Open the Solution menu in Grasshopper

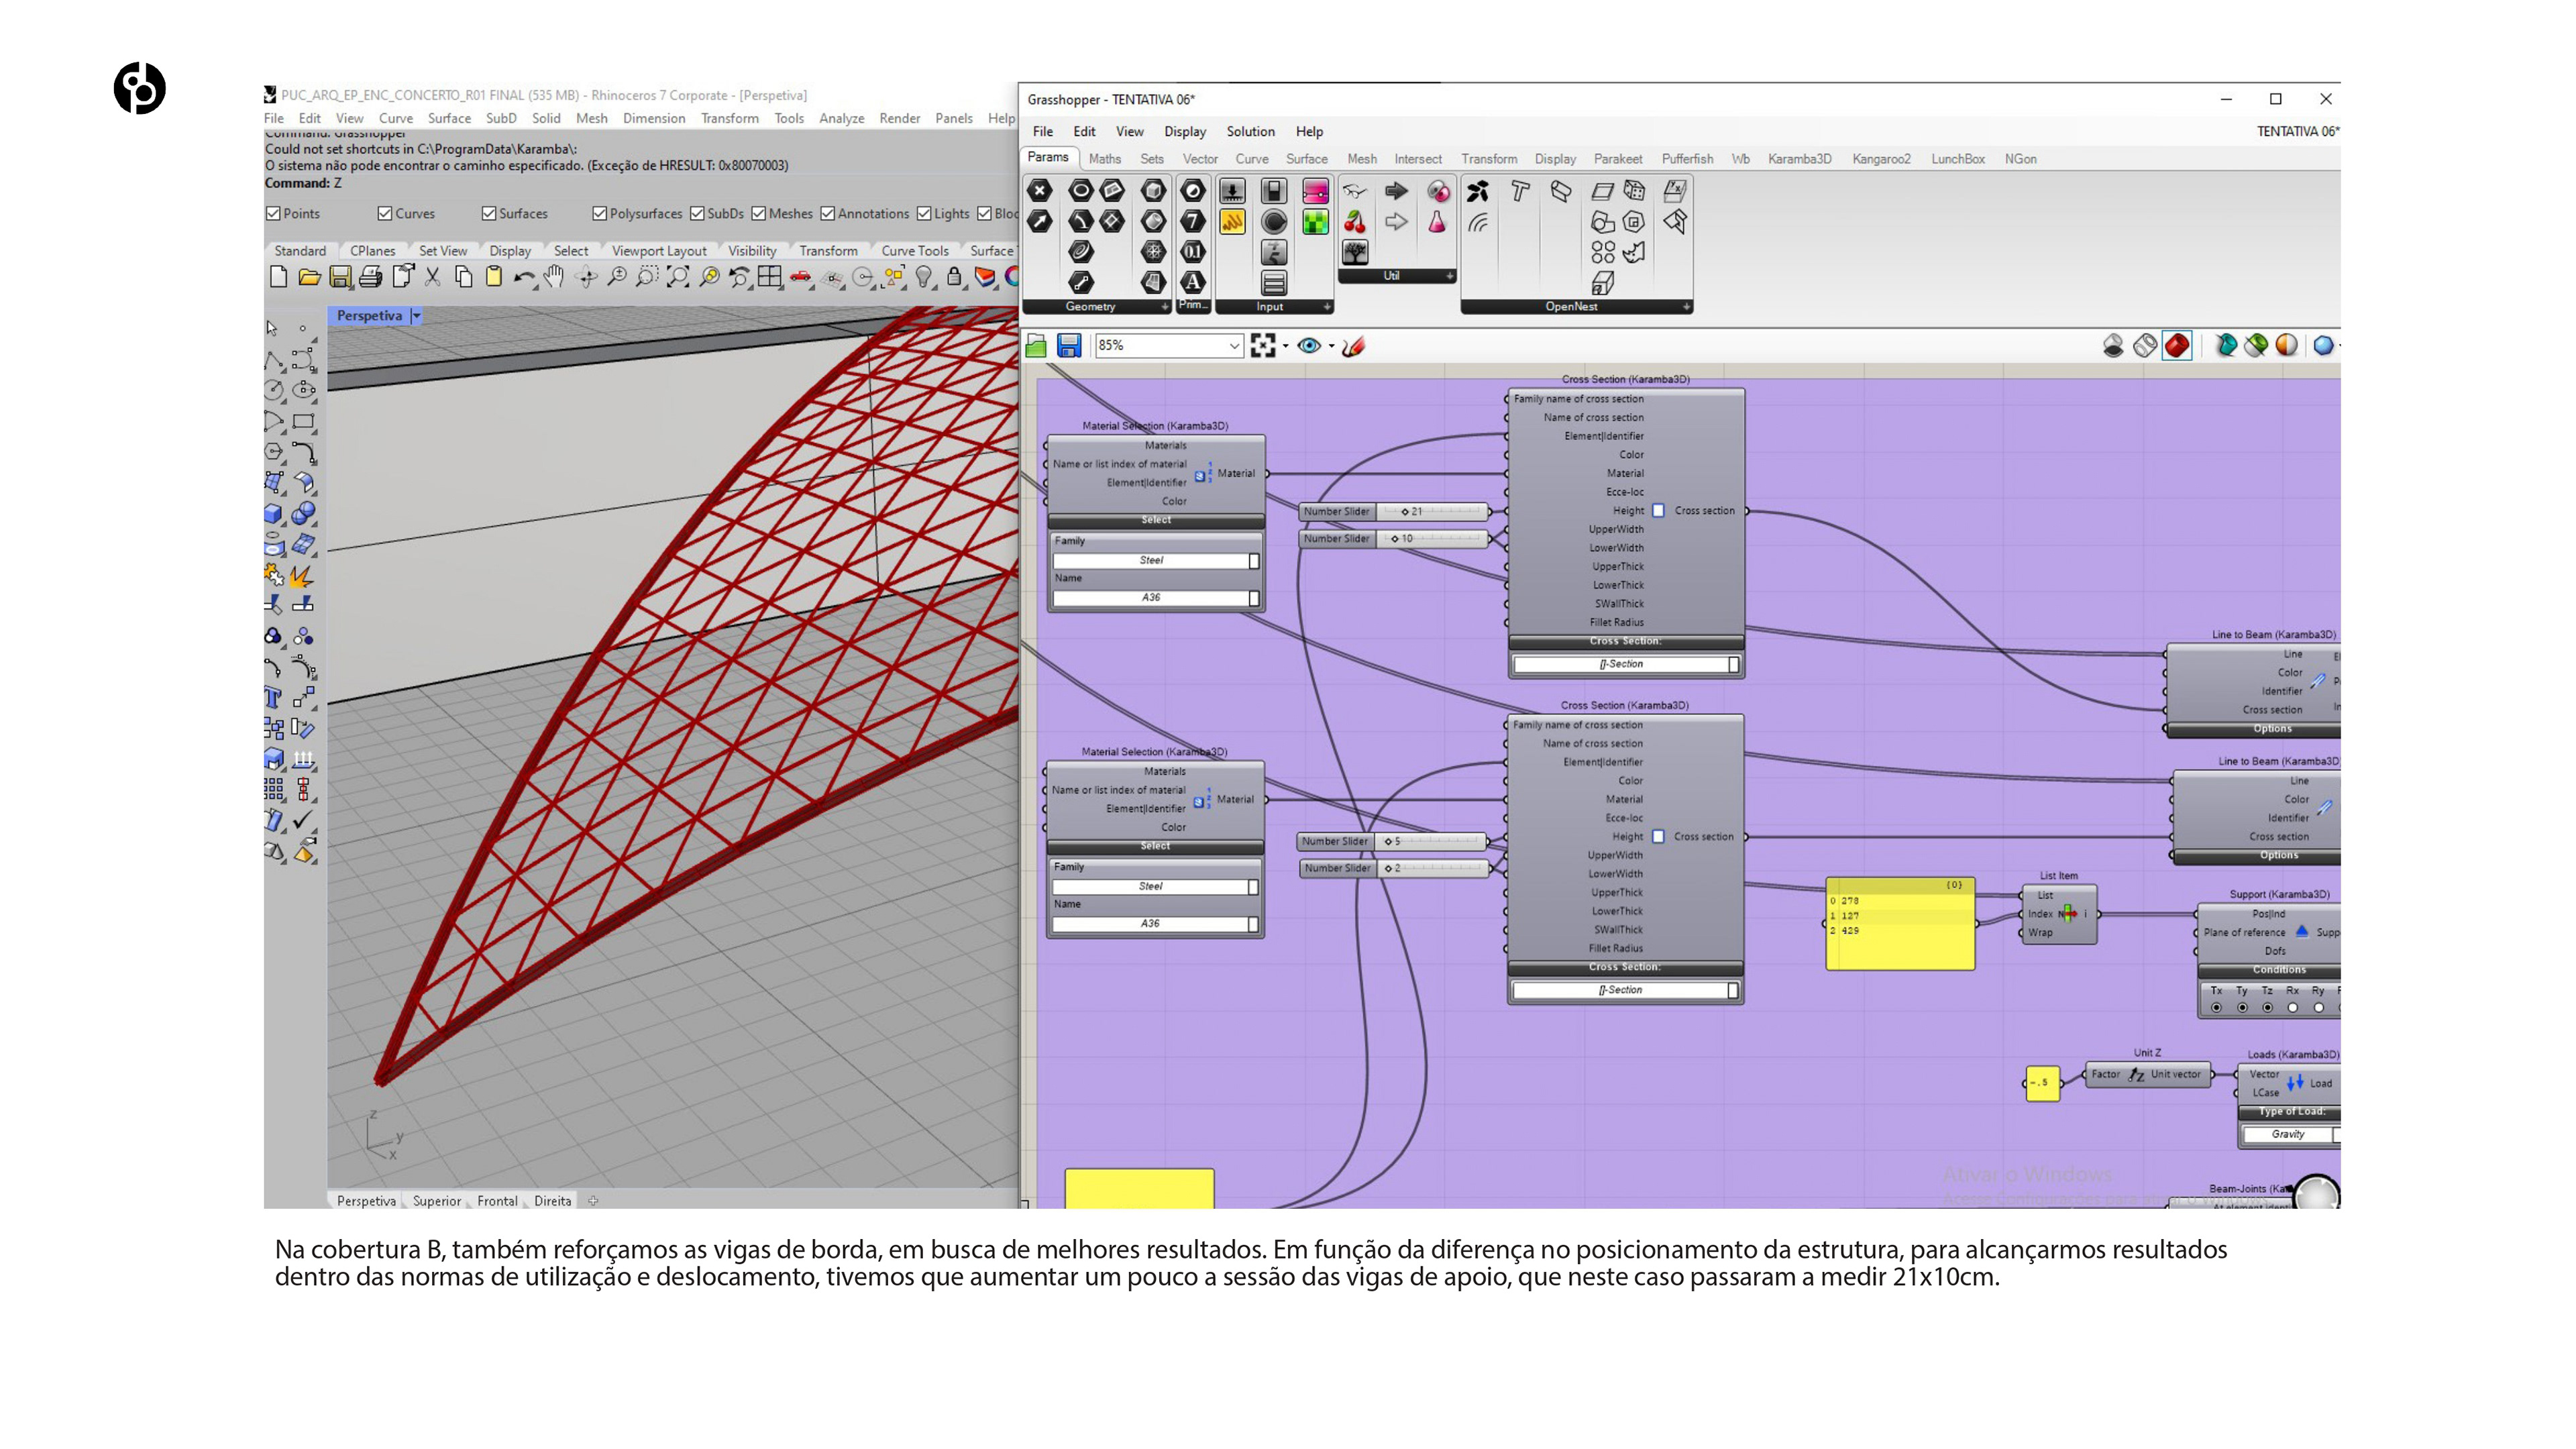pyautogui.click(x=1250, y=131)
